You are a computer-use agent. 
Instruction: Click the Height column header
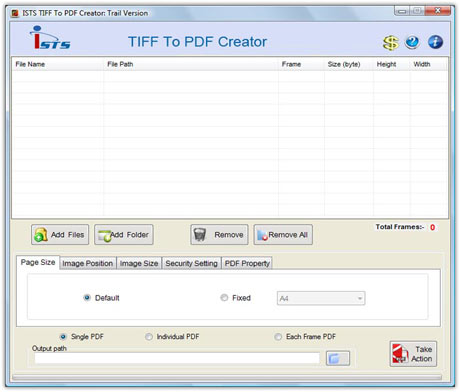(392, 64)
